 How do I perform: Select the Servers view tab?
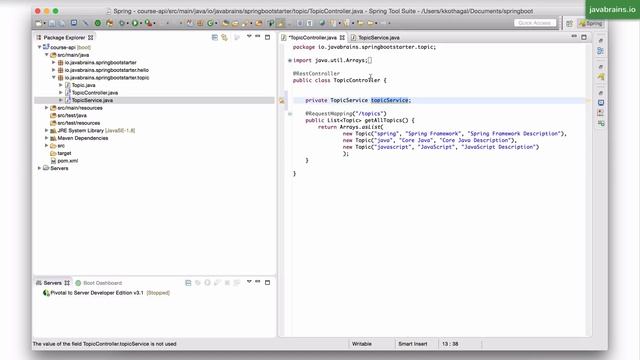53,283
